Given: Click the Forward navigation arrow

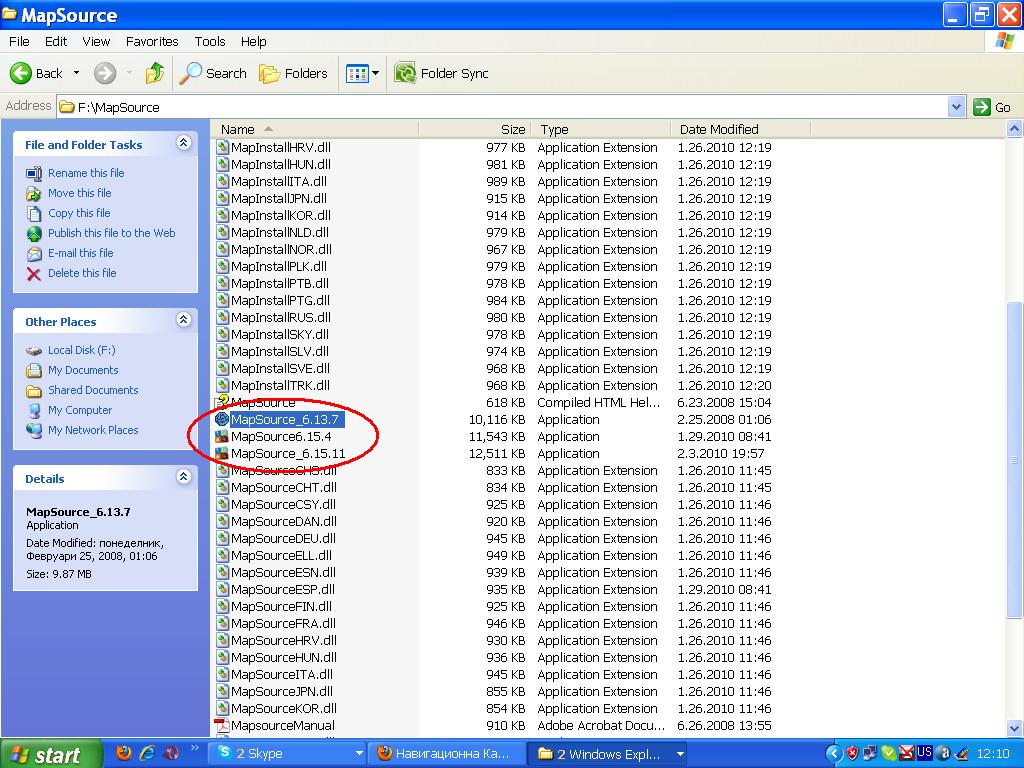Looking at the screenshot, I should [x=105, y=73].
